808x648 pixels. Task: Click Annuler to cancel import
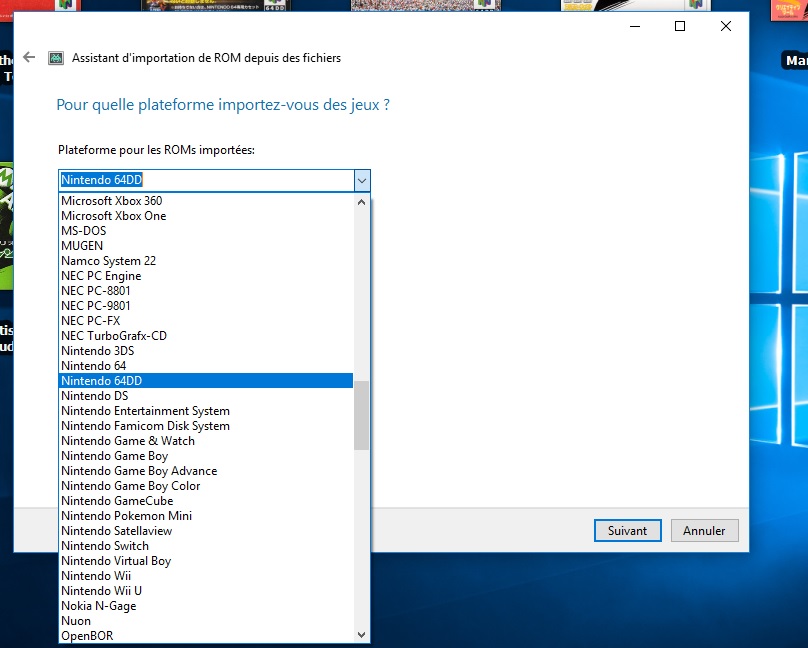[704, 531]
